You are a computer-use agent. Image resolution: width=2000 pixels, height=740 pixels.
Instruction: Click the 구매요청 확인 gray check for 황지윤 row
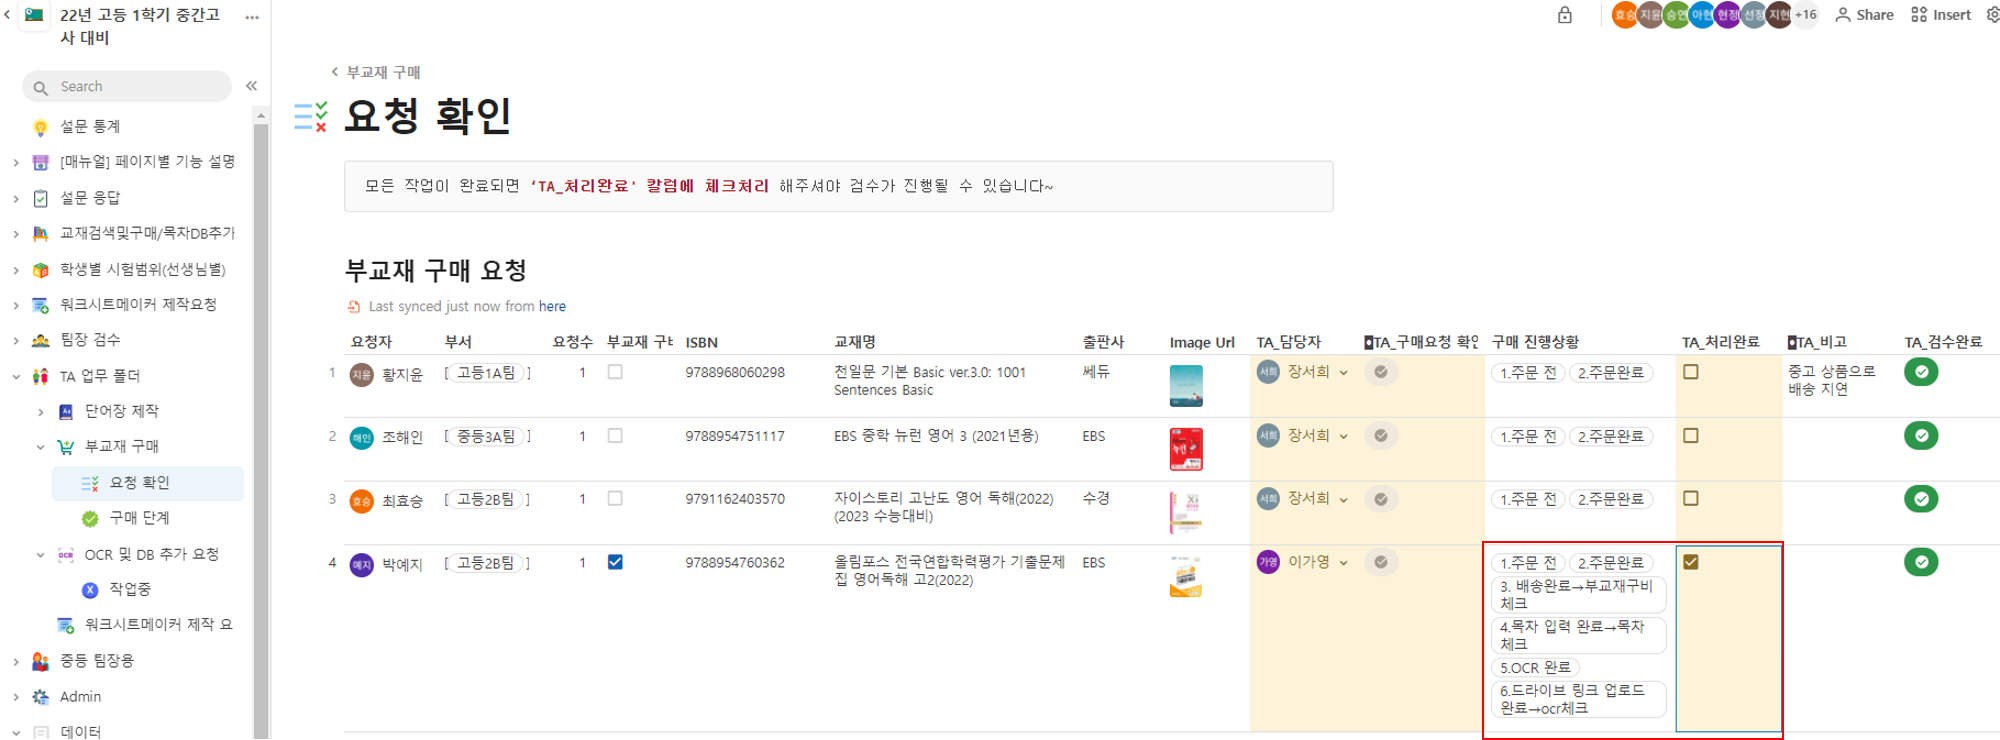[x=1381, y=372]
